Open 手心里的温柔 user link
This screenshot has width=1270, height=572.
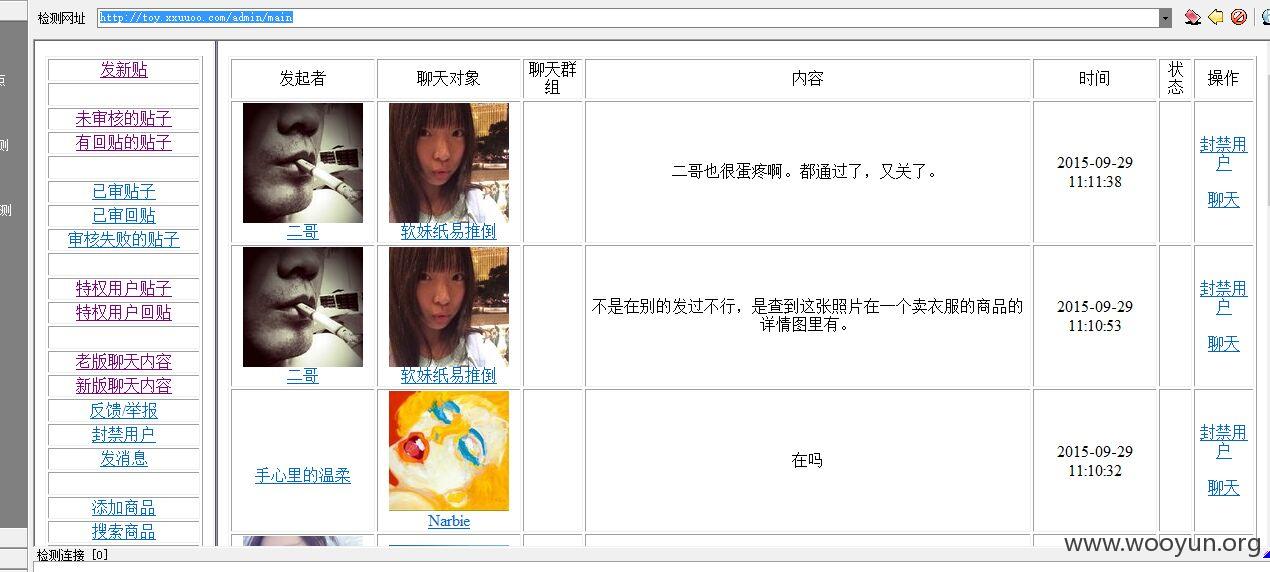coord(303,477)
